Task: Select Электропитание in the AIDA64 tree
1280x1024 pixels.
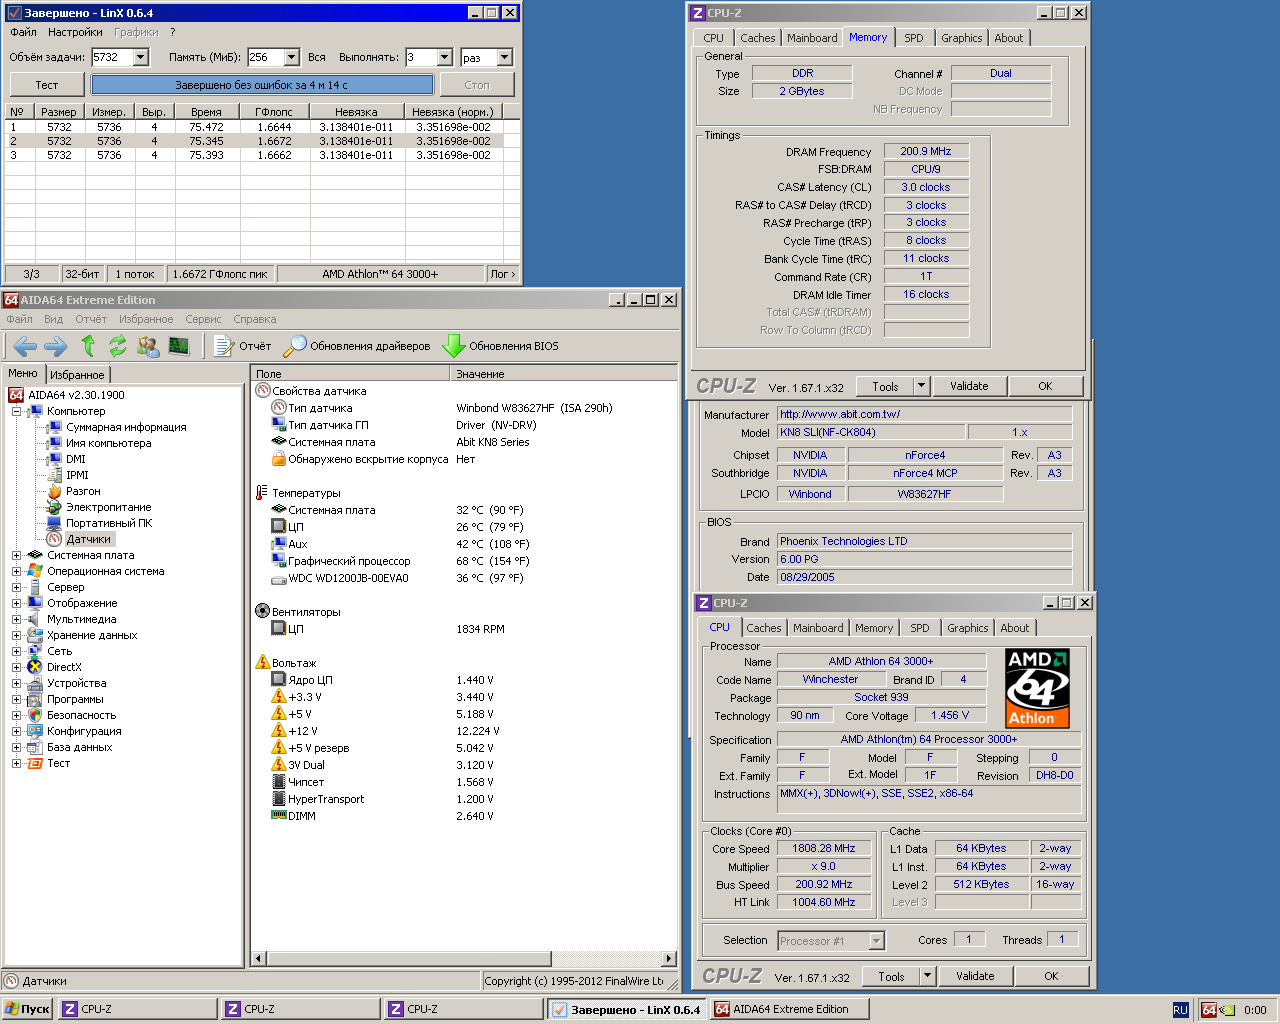Action: tap(108, 507)
